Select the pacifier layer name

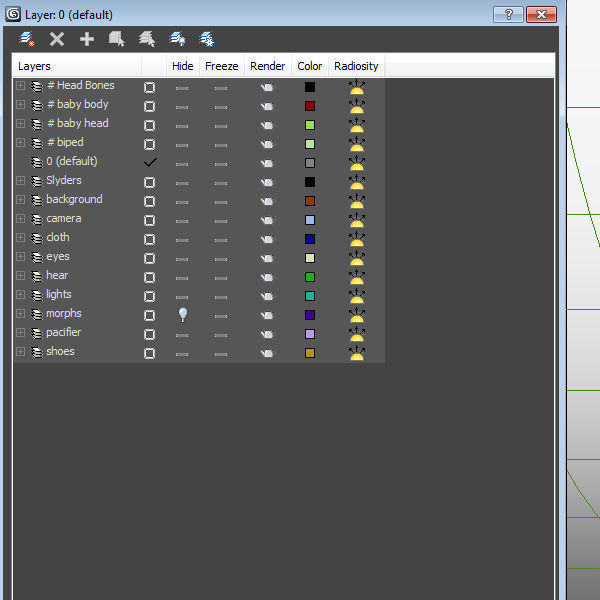coord(64,332)
